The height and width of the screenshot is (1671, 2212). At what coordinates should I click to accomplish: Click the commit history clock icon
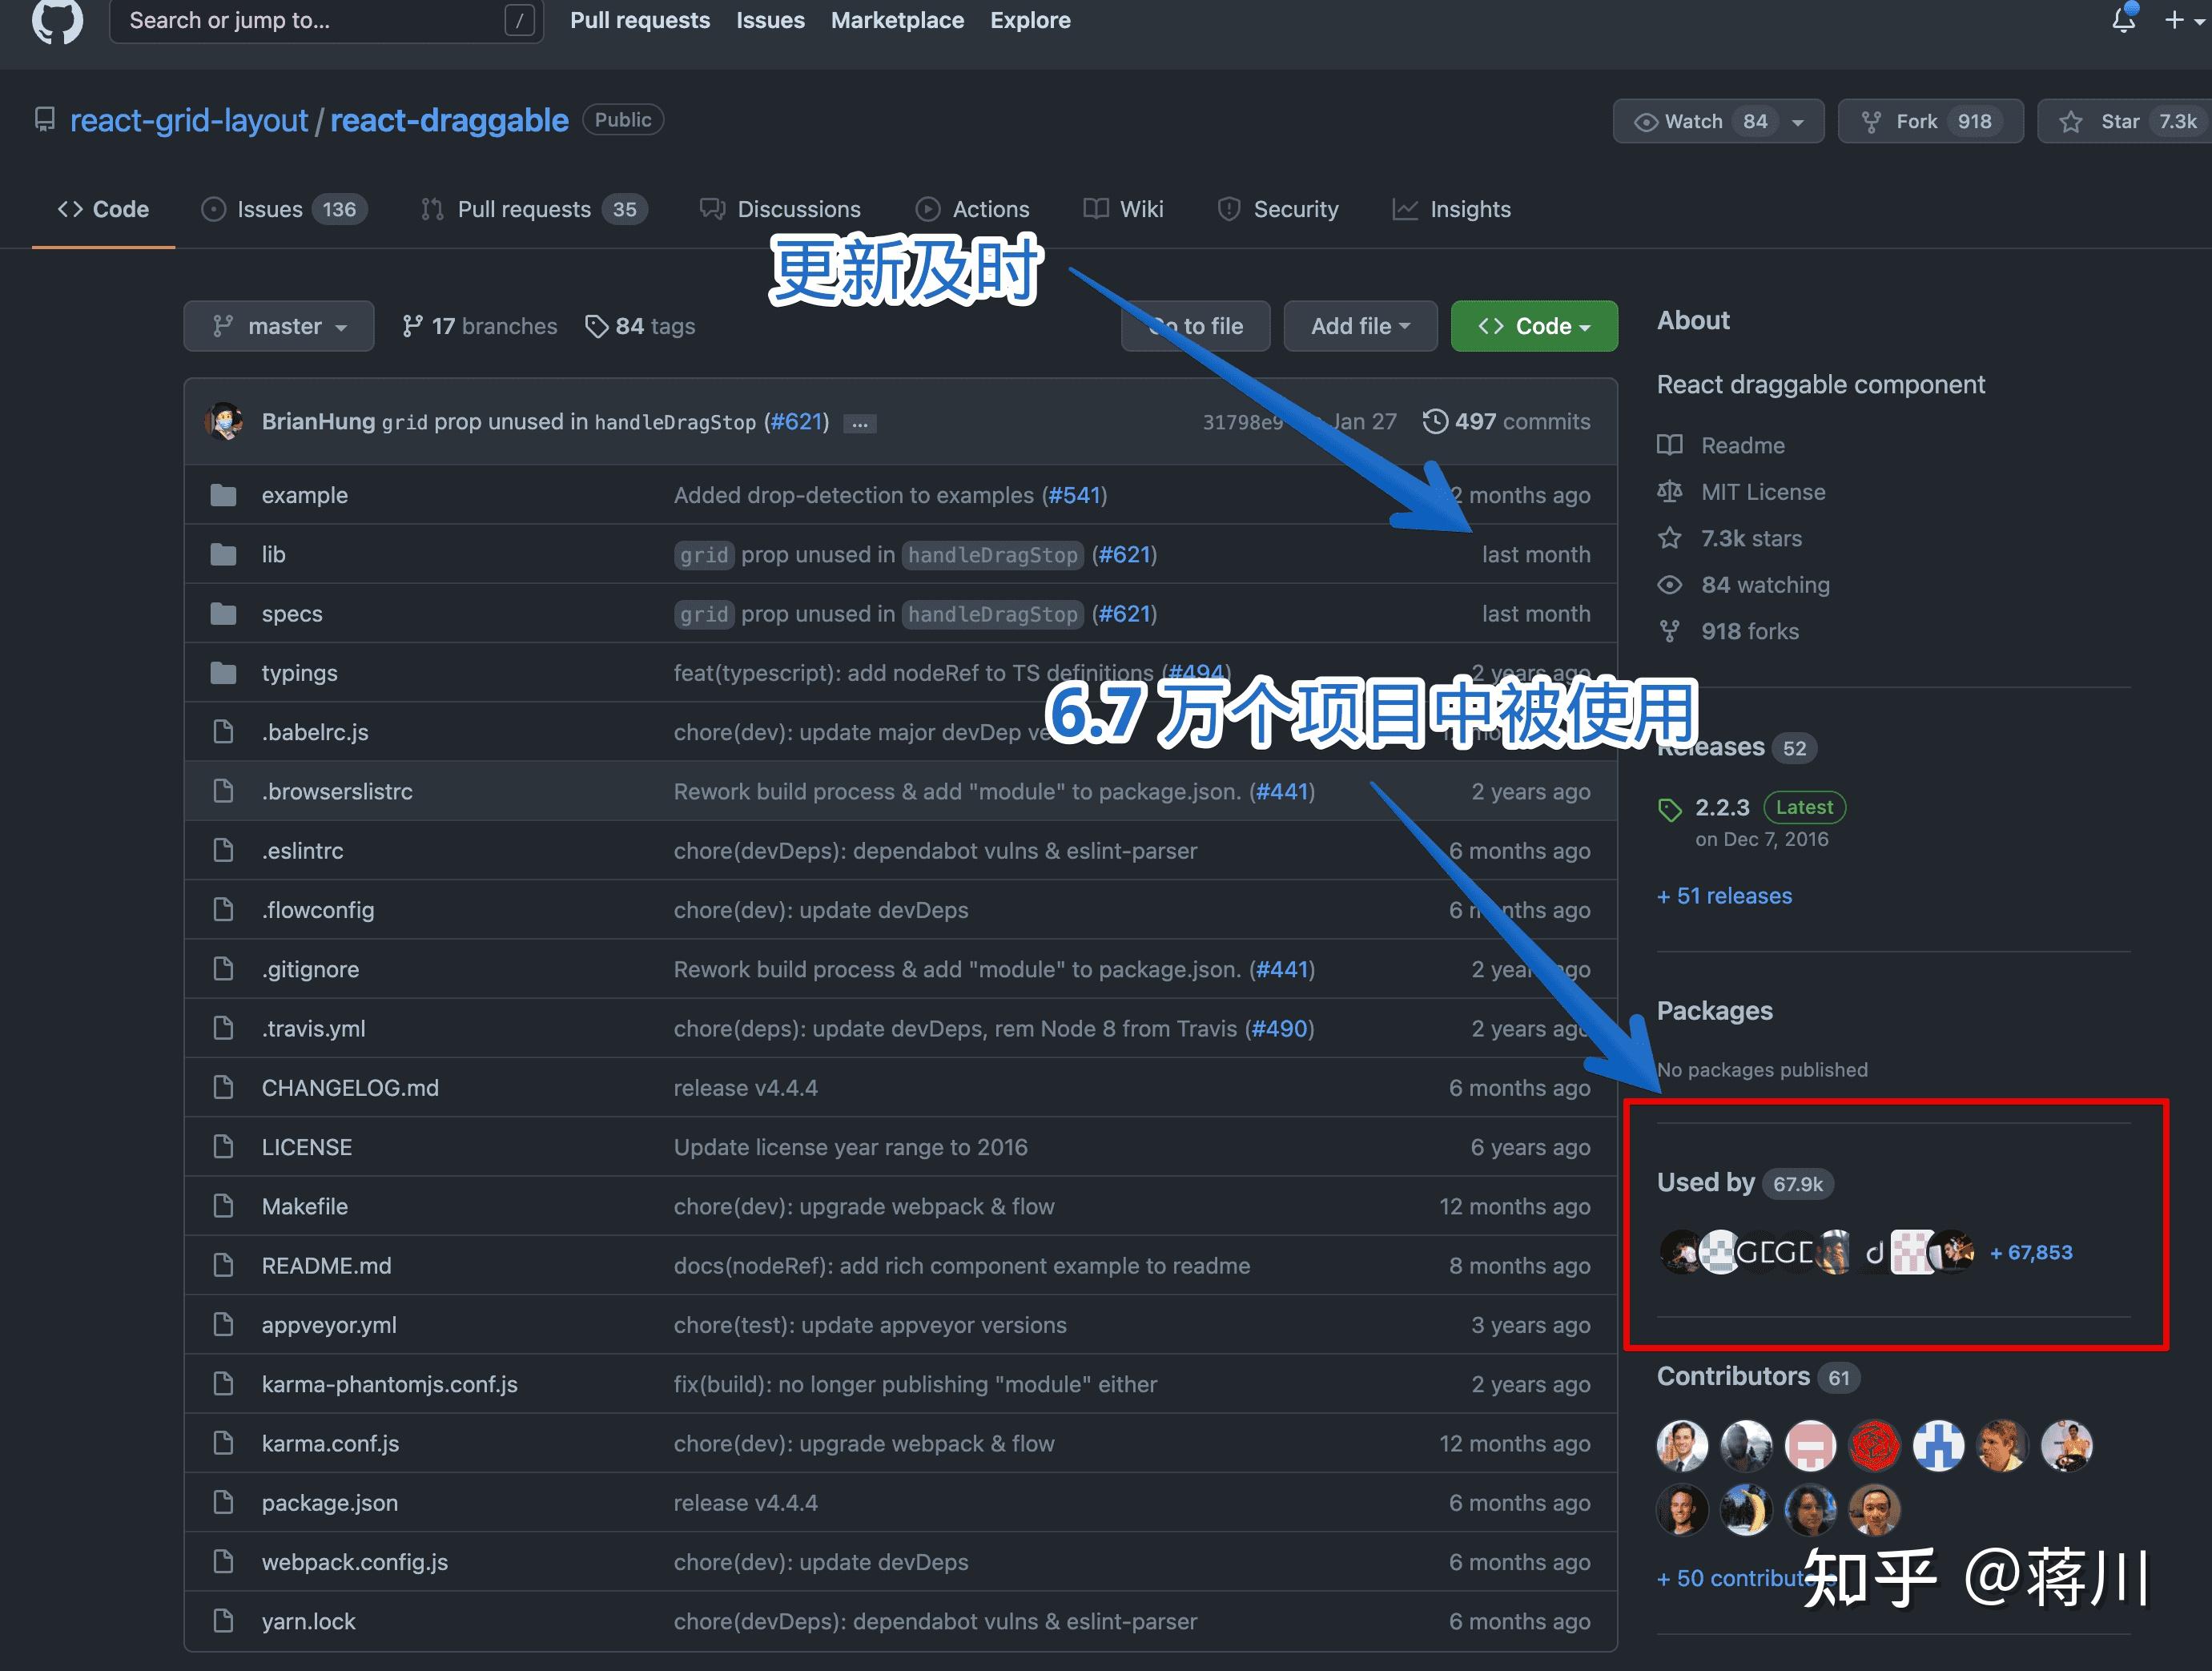point(1434,421)
